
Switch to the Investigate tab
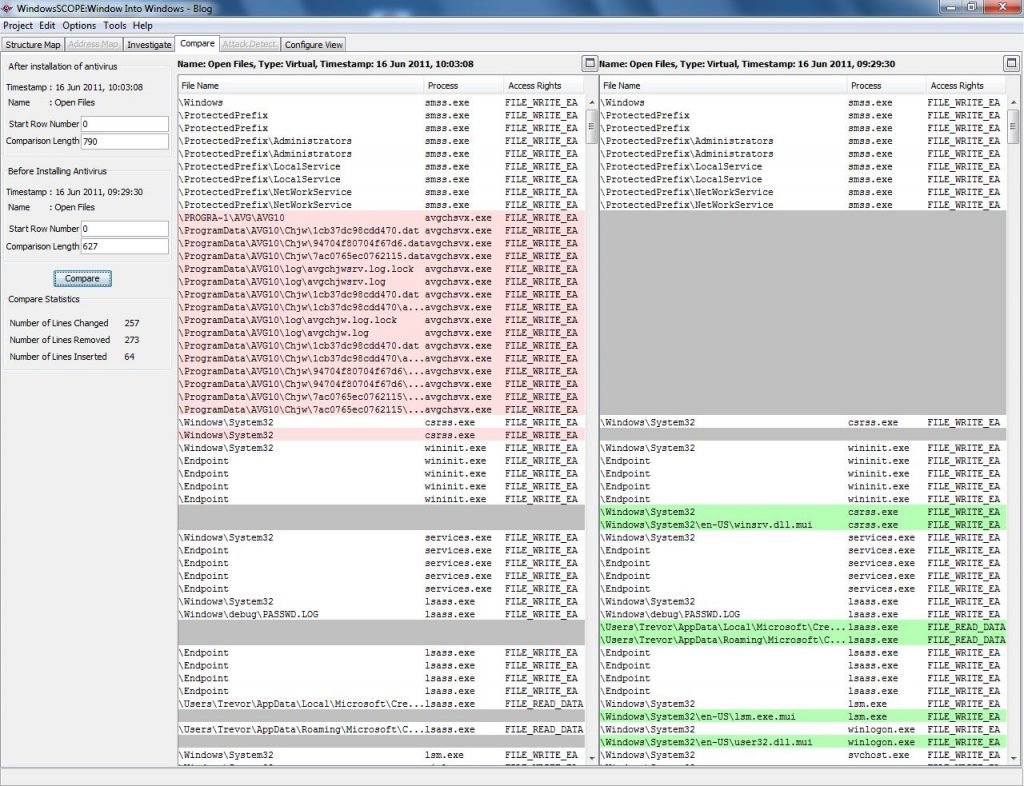click(149, 44)
